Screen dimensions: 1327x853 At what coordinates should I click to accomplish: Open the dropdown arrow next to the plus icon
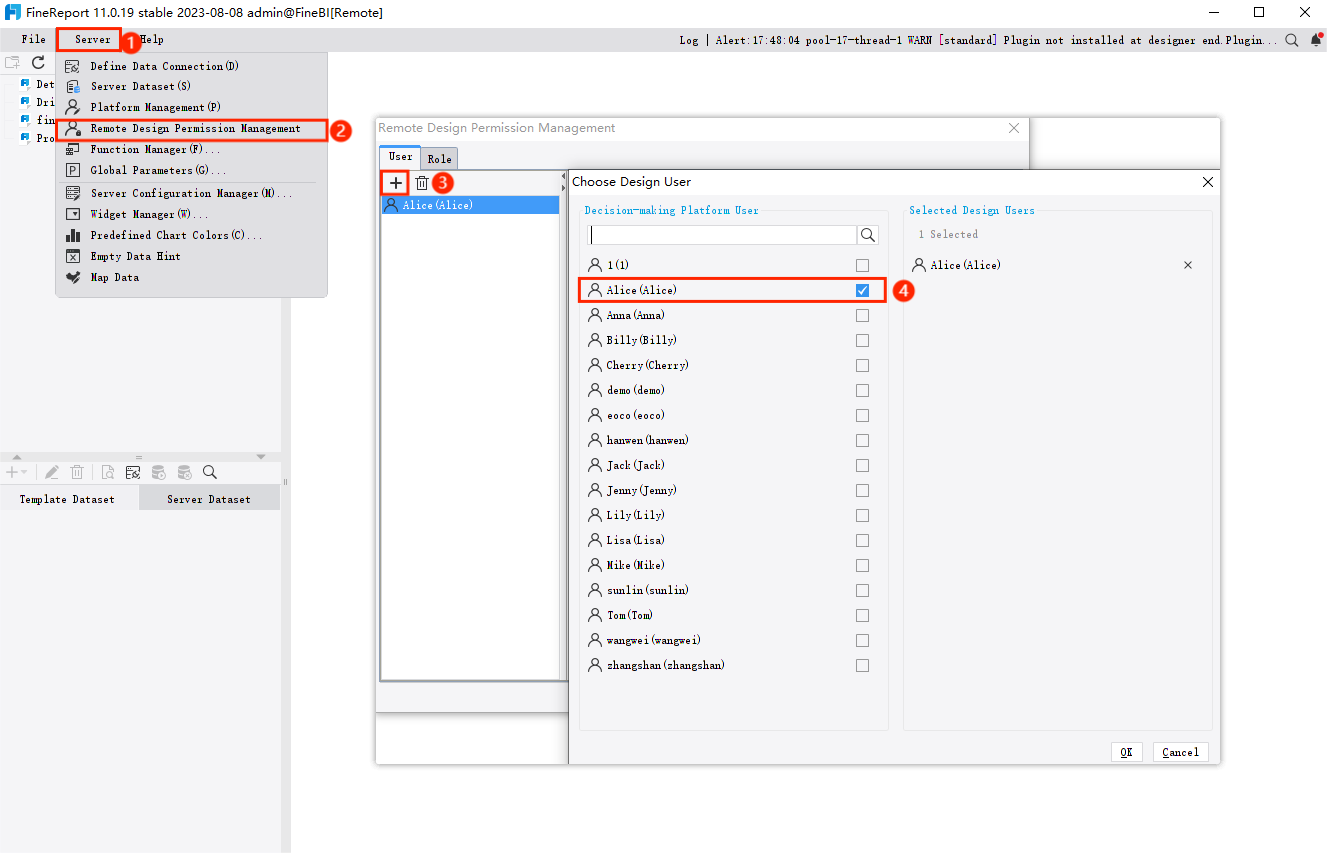pos(25,471)
